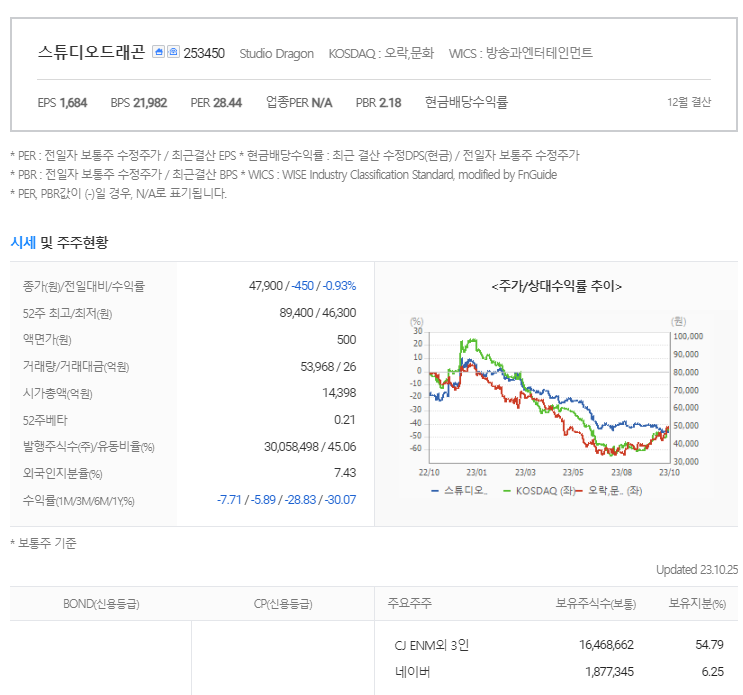This screenshot has height=695, width=743.
Task: Click the red 오락,문 (좌) legend entry
Action: (x=609, y=491)
